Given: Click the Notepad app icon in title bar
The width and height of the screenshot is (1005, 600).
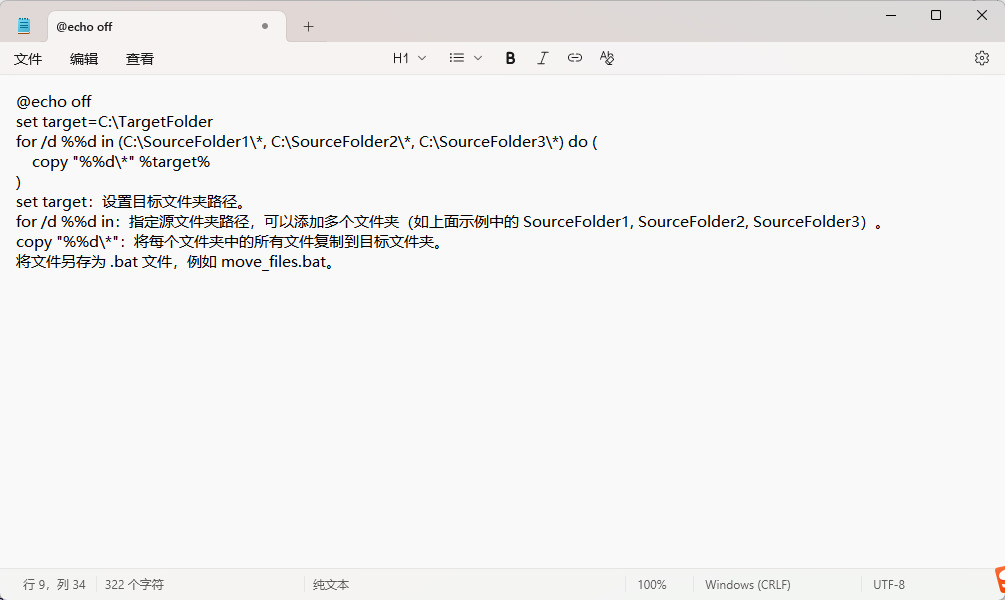Looking at the screenshot, I should (24, 26).
